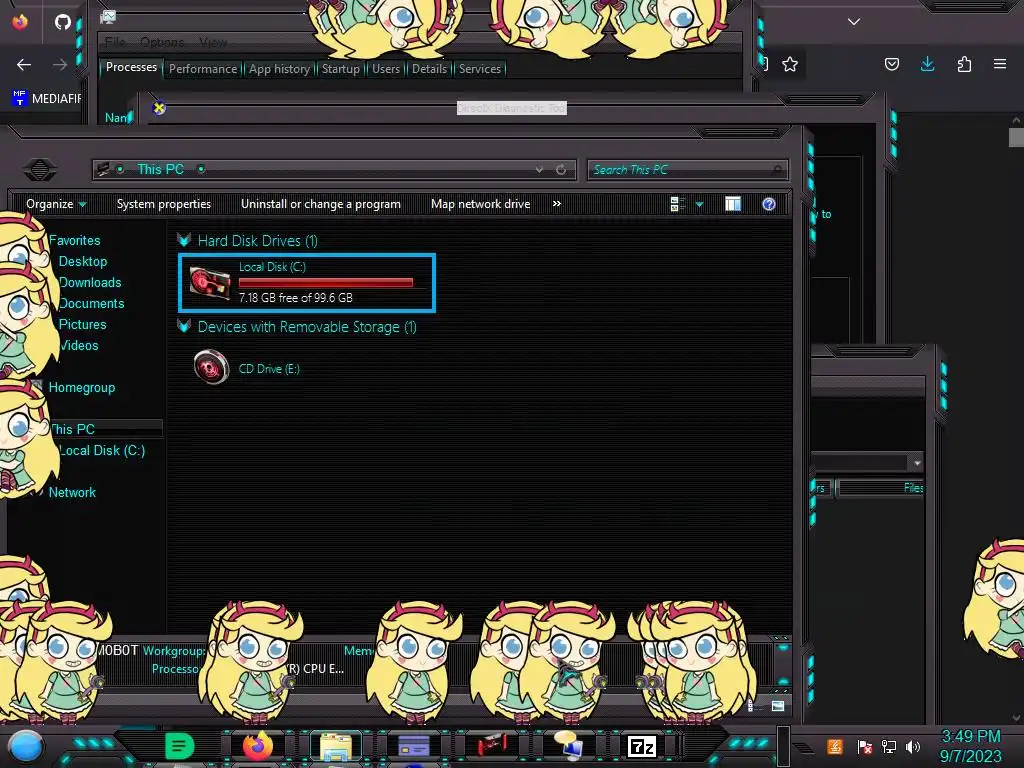Open Local Disk (C:) in navigation tree
Screen dimensions: 1024x768
coord(102,450)
